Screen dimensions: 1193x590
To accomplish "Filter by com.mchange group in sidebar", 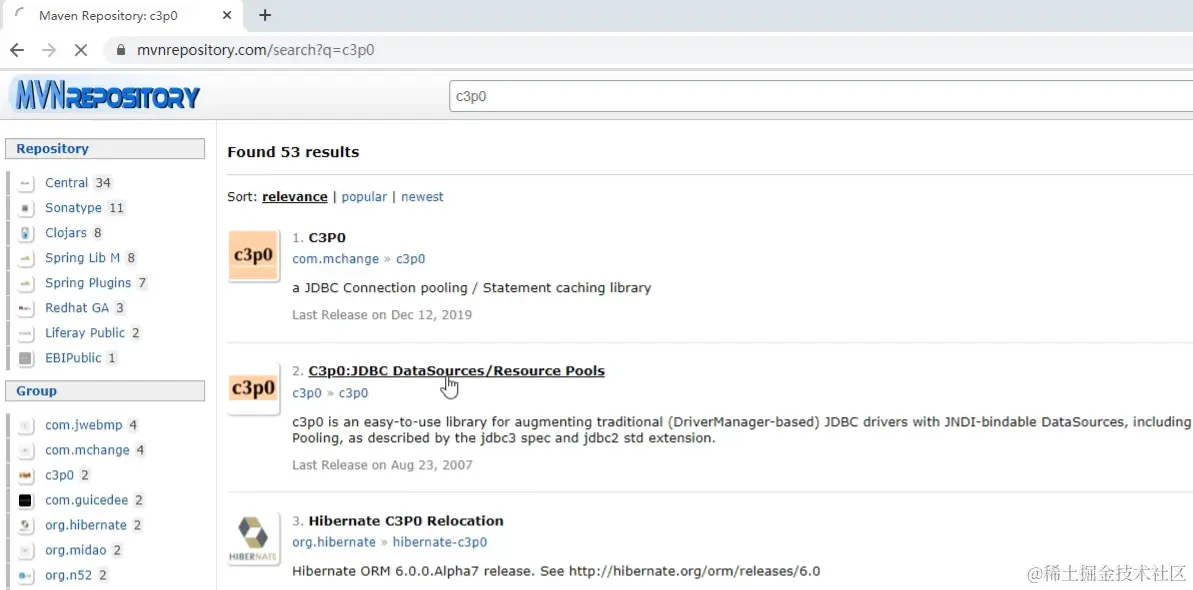I will coord(87,451).
